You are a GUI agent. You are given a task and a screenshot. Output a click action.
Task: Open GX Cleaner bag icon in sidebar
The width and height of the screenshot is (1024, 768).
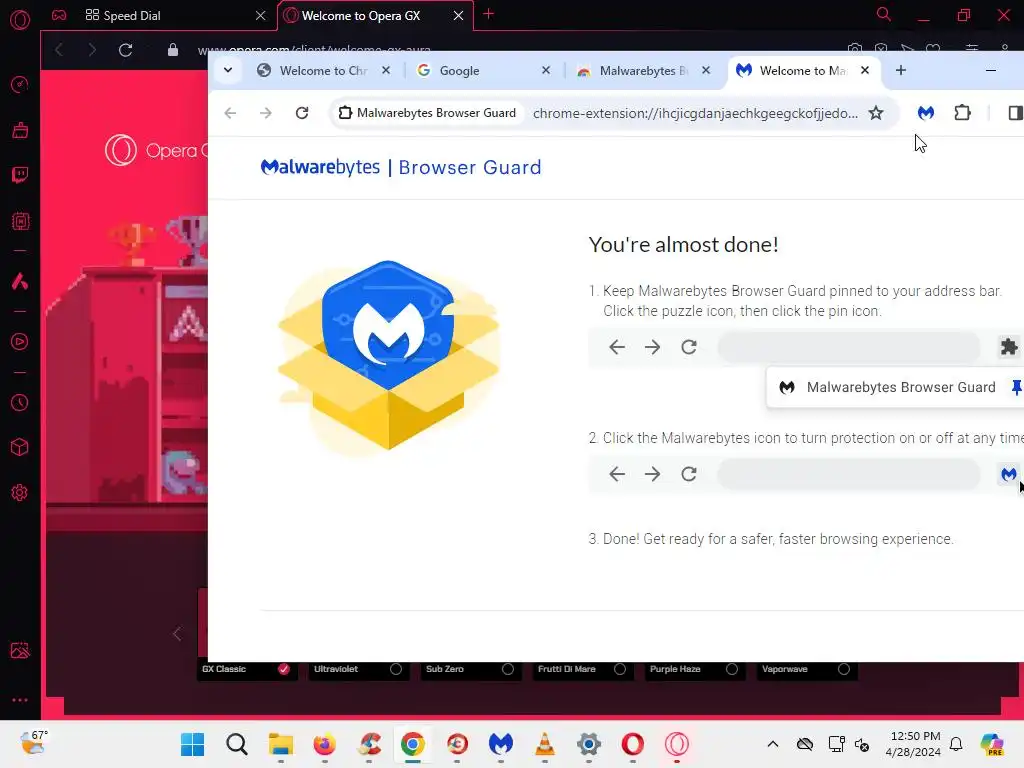click(x=20, y=130)
